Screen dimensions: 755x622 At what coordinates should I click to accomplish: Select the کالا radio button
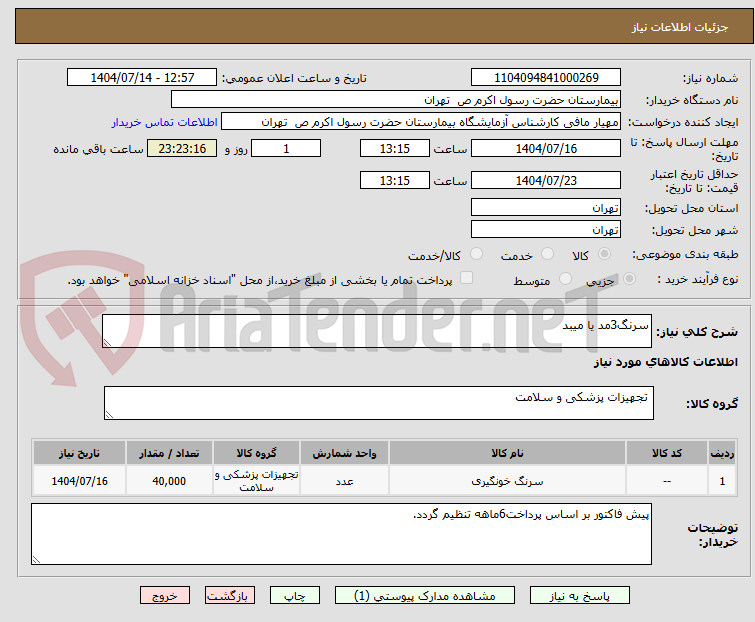(604, 254)
